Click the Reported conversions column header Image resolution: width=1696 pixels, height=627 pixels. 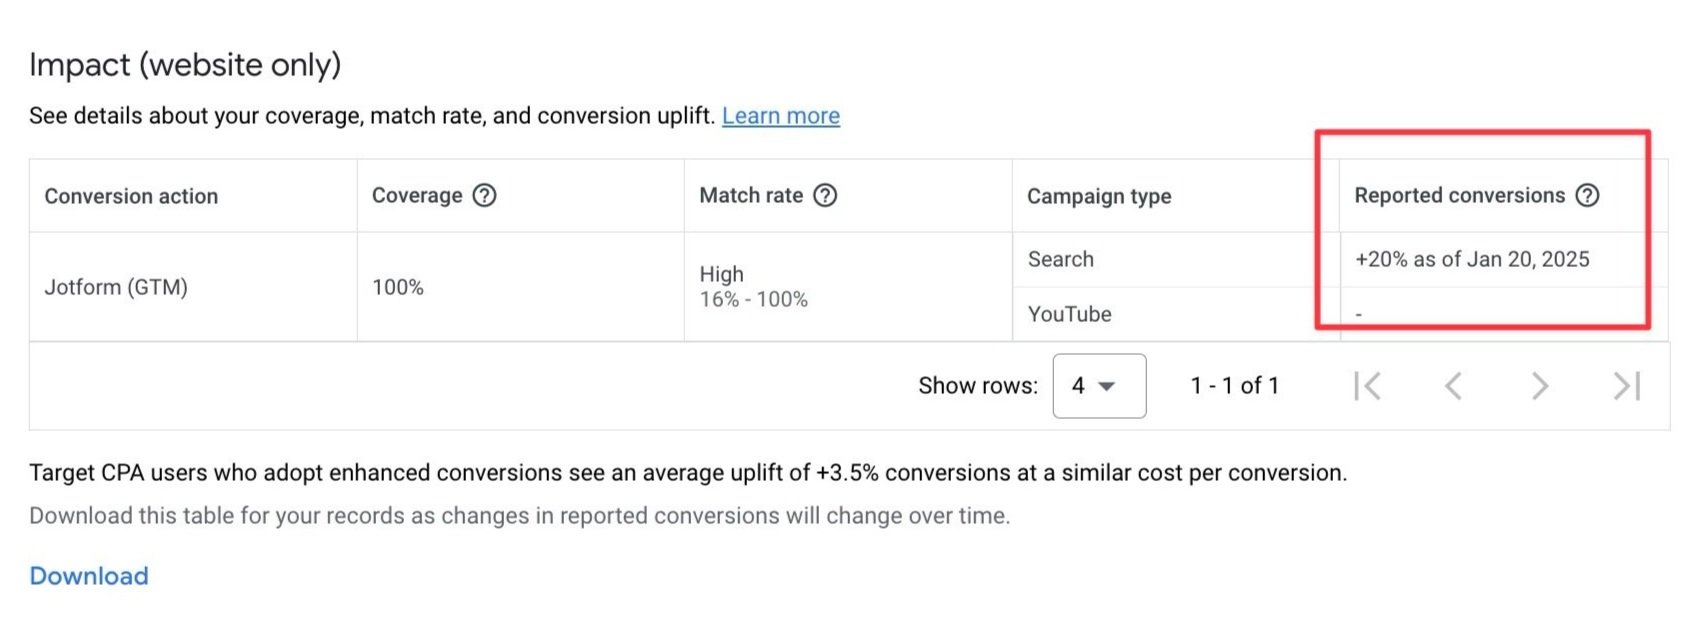(x=1459, y=195)
